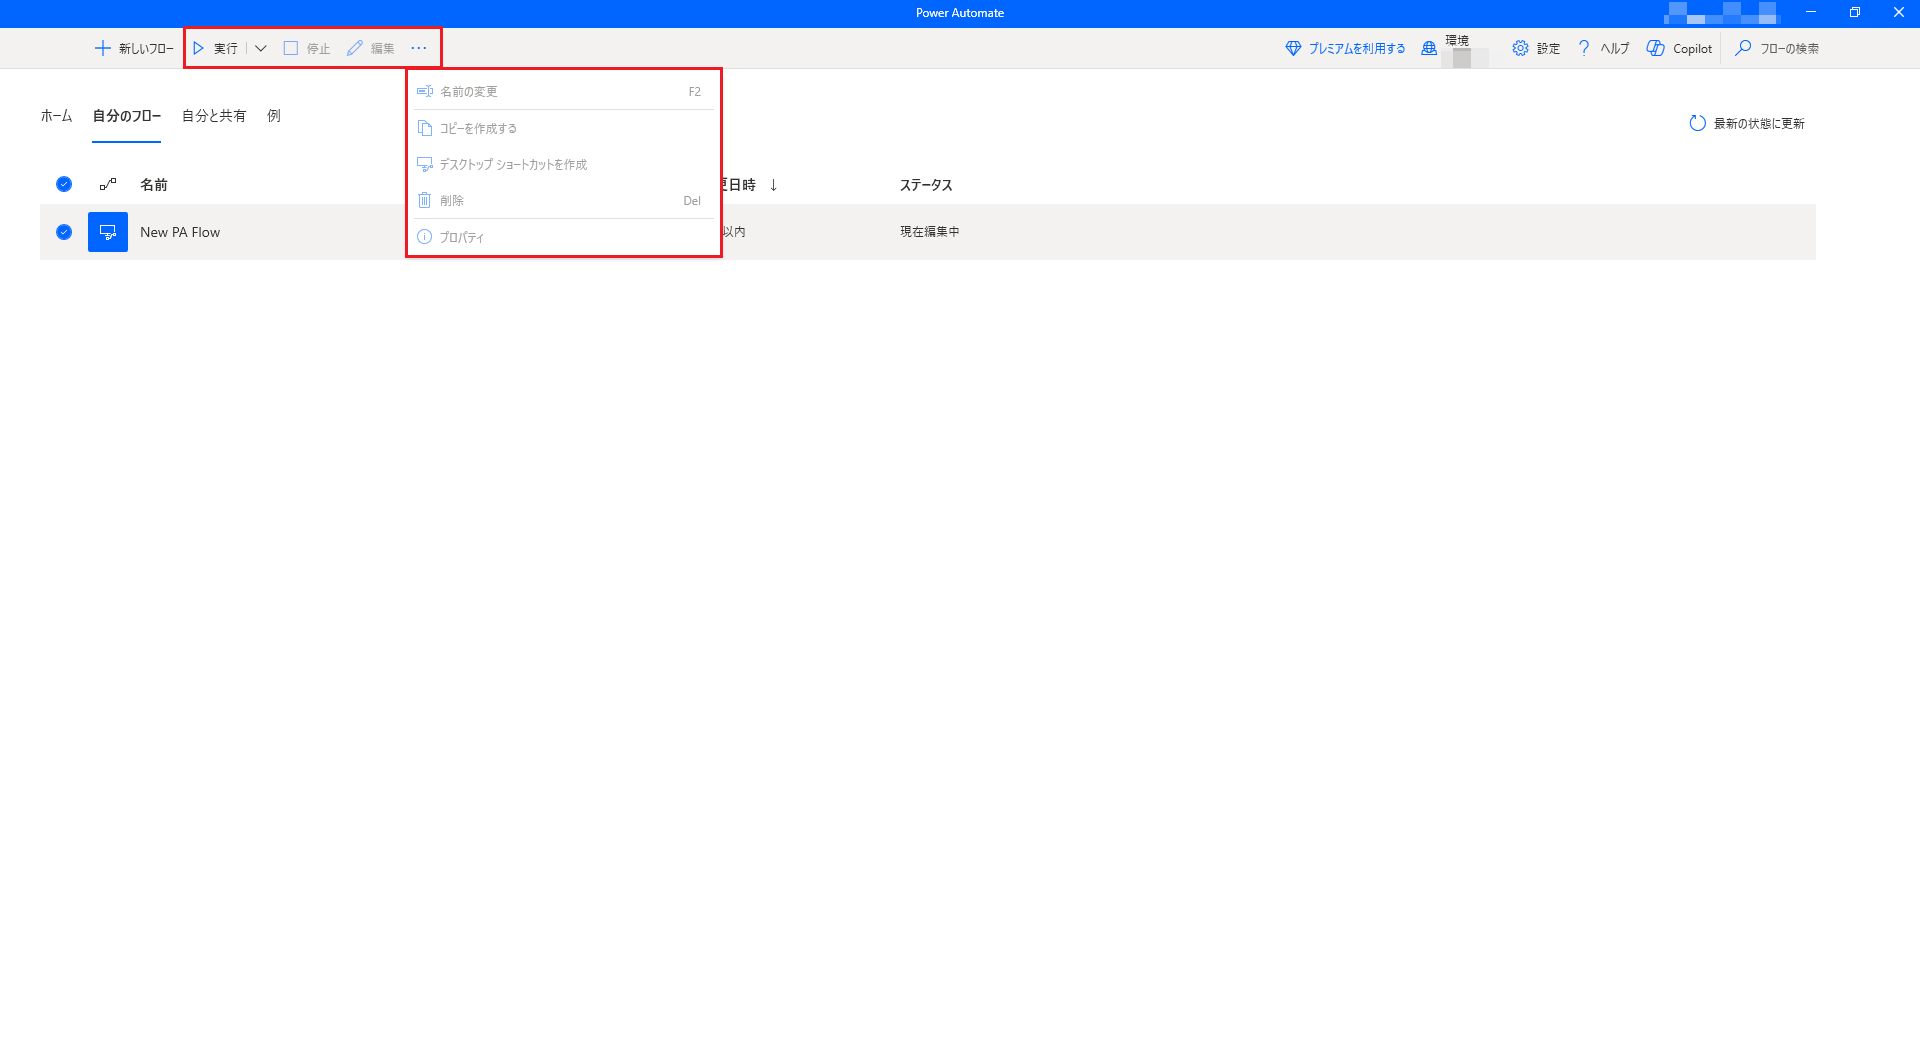
Task: Click the 実行 play icon
Action: pos(199,48)
